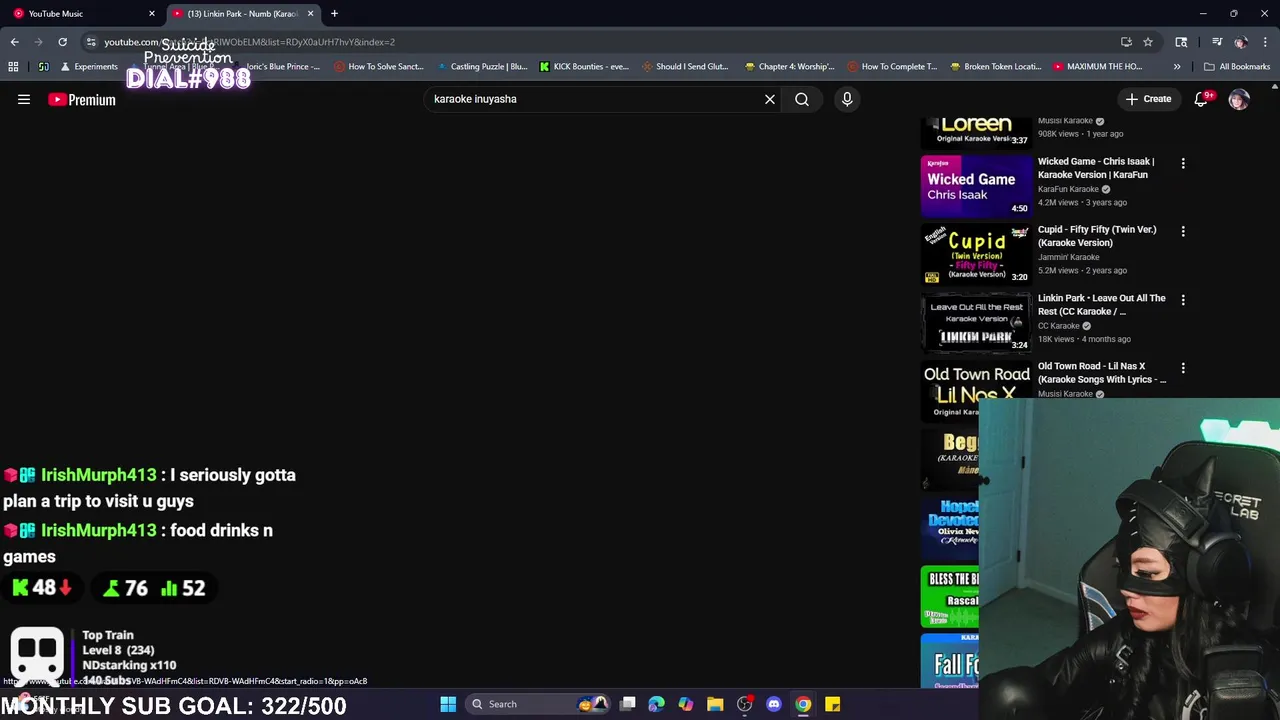Open the 'Should I Send Glut...' bookmark
The image size is (1280, 720).
[x=685, y=66]
